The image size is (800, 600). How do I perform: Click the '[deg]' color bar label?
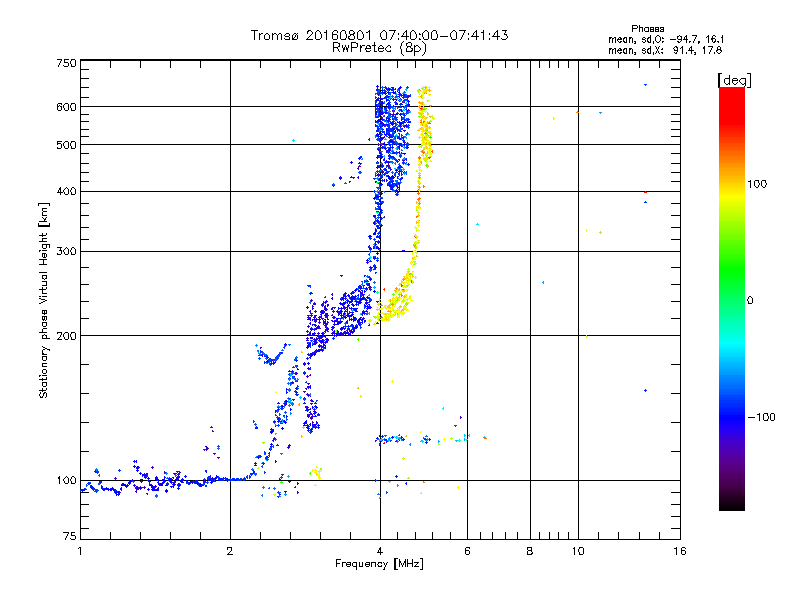pos(734,80)
